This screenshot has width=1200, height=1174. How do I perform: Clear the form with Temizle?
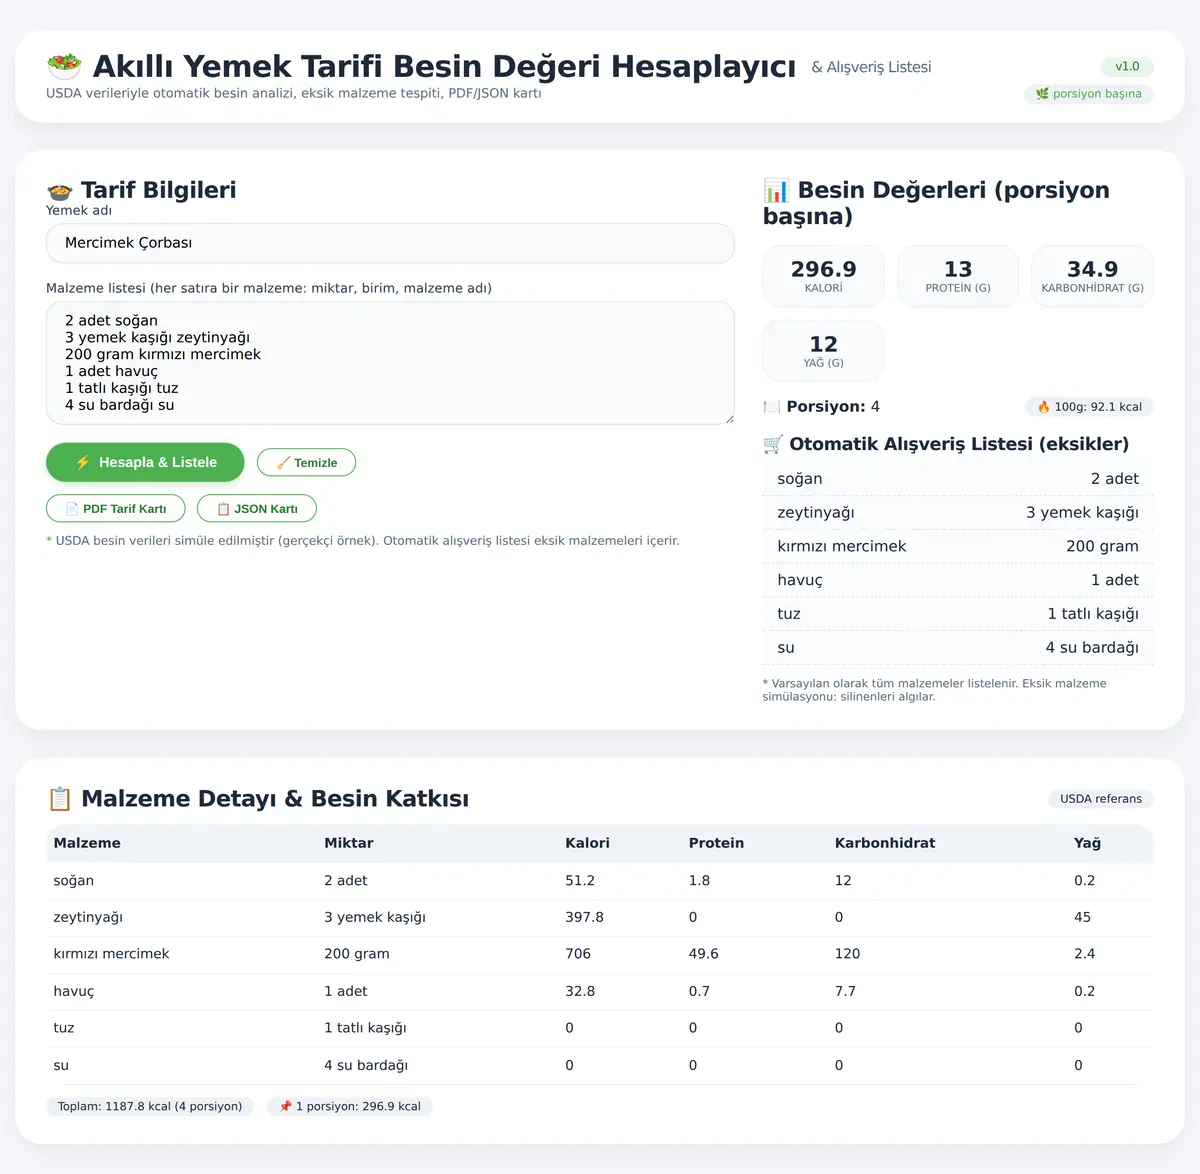coord(306,462)
